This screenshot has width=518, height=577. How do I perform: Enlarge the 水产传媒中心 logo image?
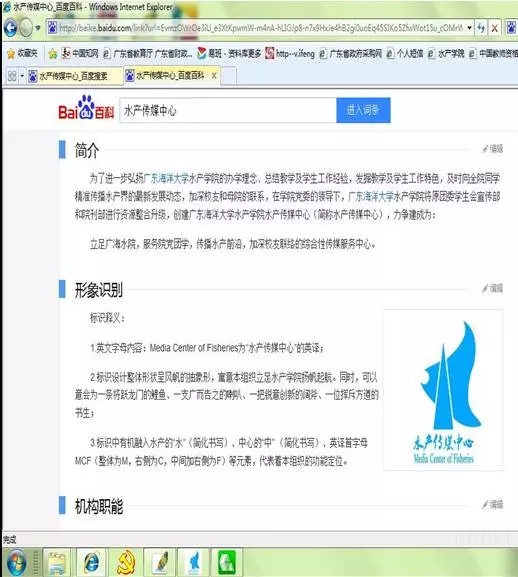444,390
